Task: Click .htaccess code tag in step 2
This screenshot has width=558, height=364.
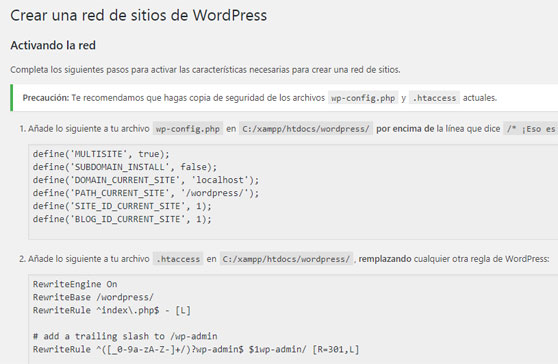Action: [x=178, y=259]
